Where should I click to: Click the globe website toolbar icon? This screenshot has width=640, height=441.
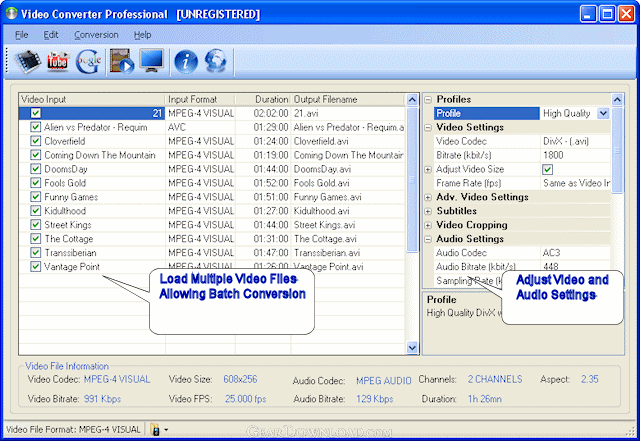(x=216, y=62)
